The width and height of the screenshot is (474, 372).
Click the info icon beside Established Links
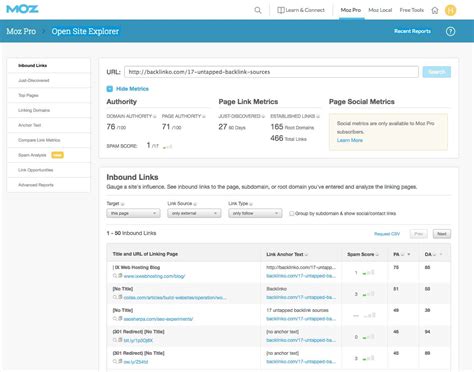[x=318, y=116]
